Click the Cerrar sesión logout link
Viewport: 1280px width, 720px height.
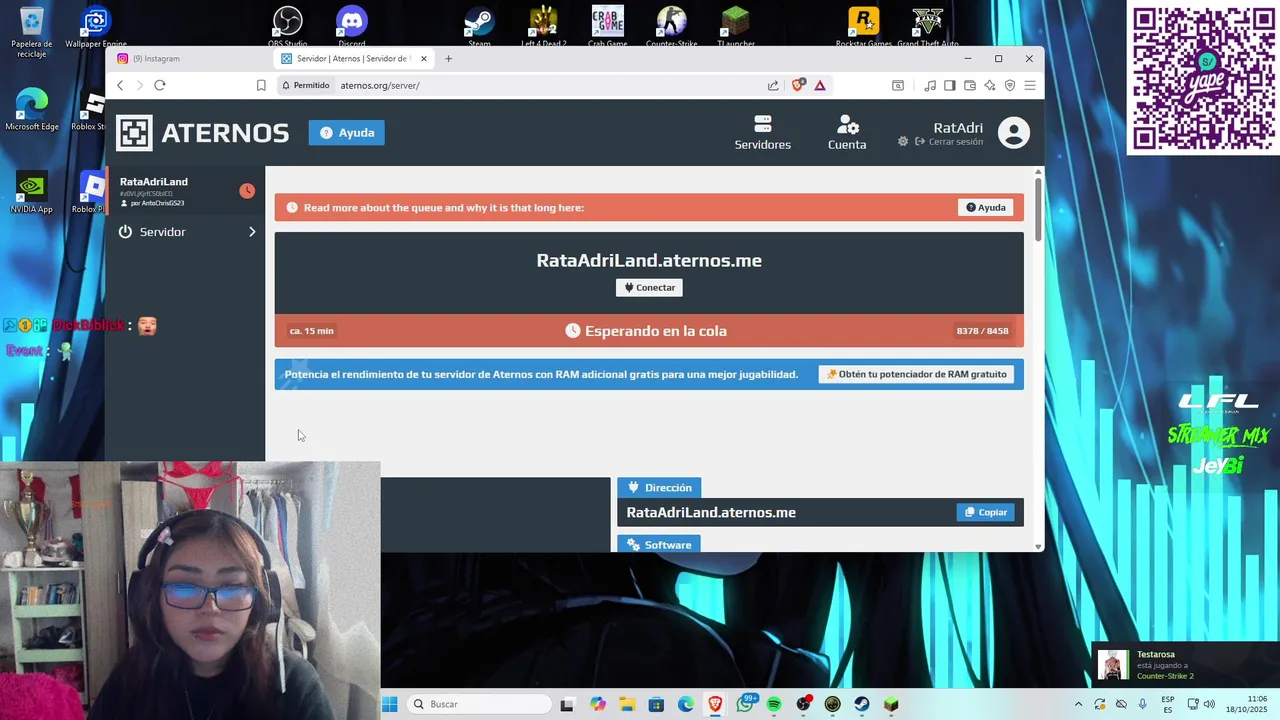[950, 142]
